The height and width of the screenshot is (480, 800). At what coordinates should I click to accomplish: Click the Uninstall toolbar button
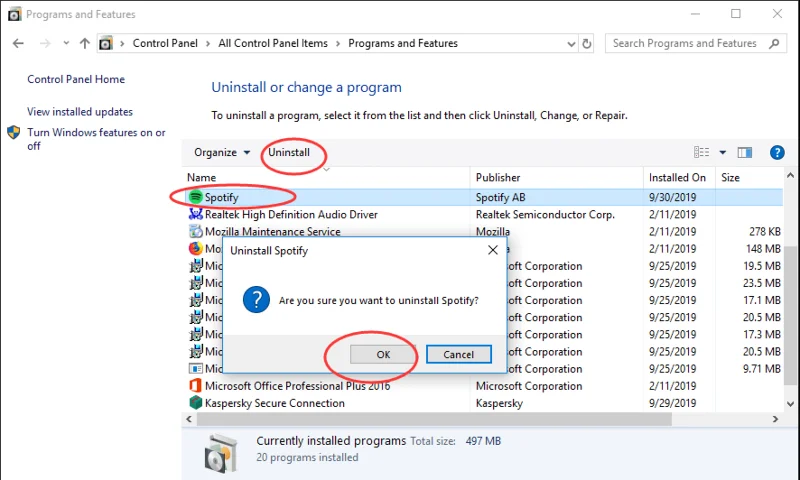(x=289, y=153)
